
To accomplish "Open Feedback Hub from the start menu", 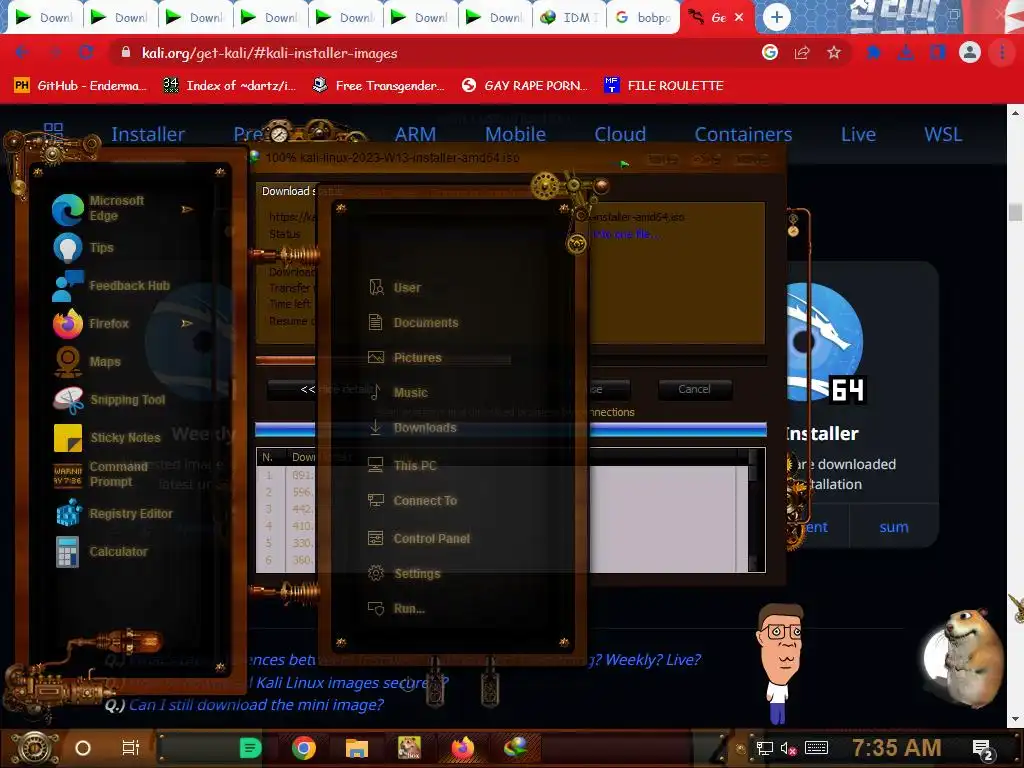I will [x=111, y=285].
